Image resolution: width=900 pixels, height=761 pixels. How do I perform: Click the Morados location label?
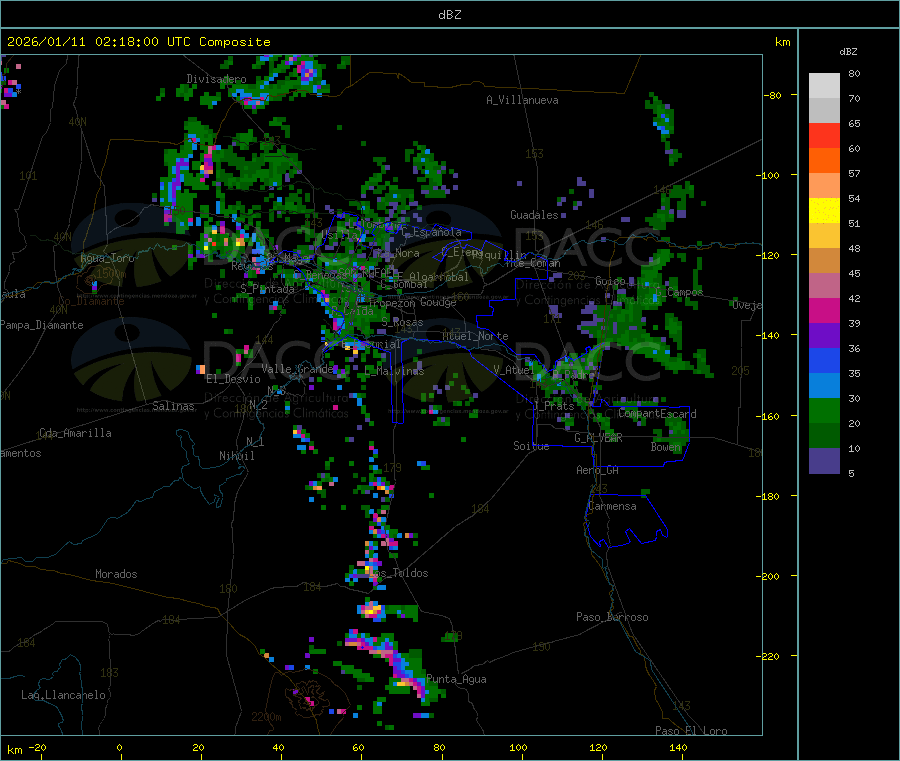(x=116, y=574)
